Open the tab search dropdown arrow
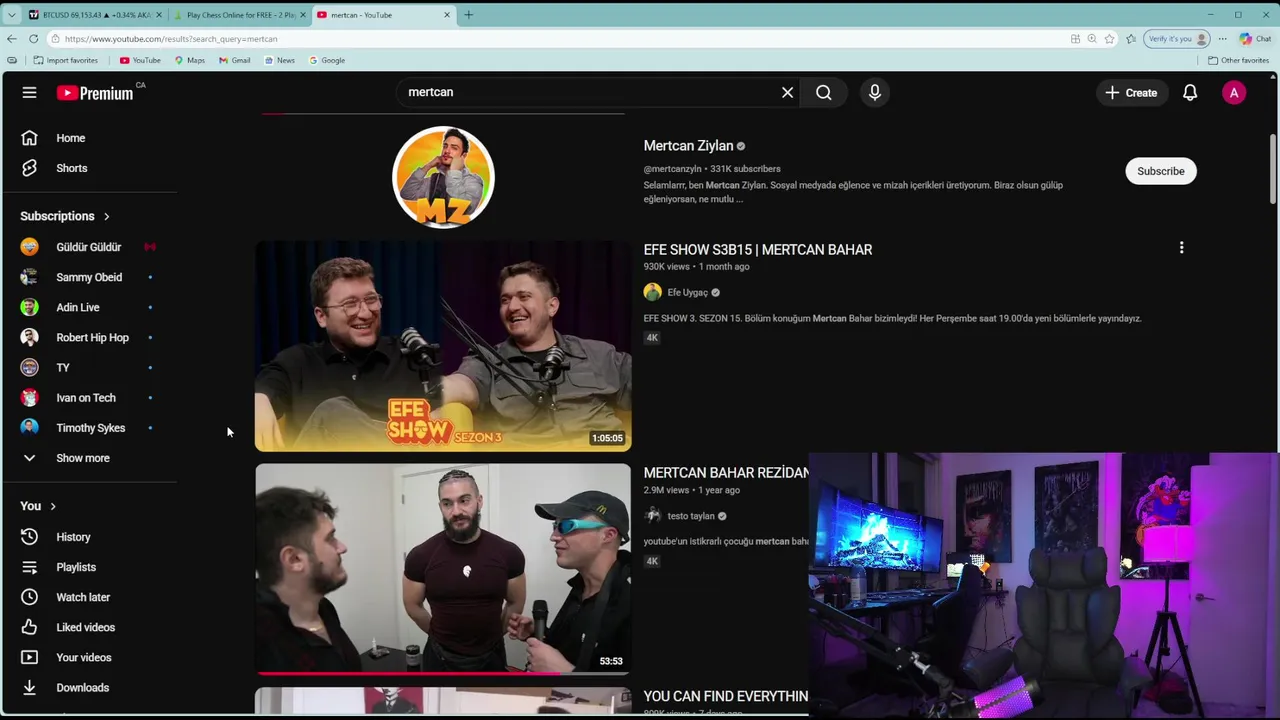This screenshot has width=1280, height=720. pos(11,15)
